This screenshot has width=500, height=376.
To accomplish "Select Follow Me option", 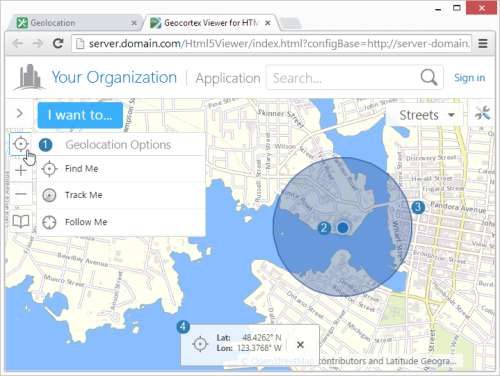I will coord(121,222).
